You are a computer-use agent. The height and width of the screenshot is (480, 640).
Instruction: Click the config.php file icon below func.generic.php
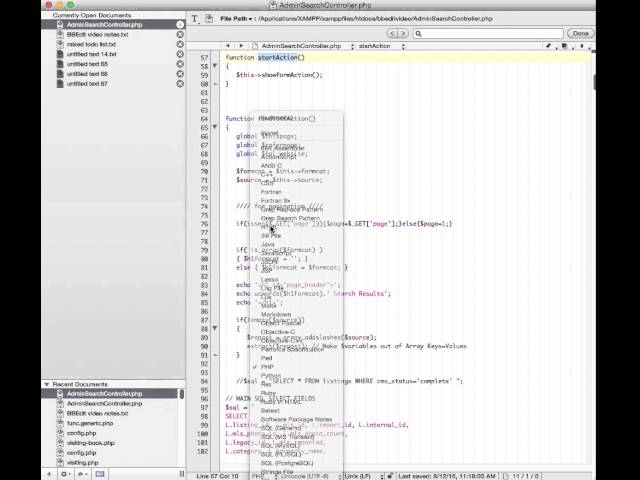(60, 433)
